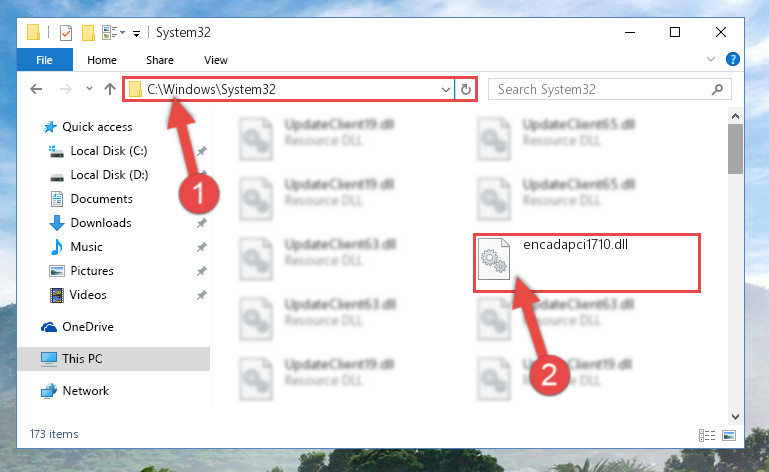The width and height of the screenshot is (769, 472).
Task: Open the File menu tab
Action: coord(44,60)
